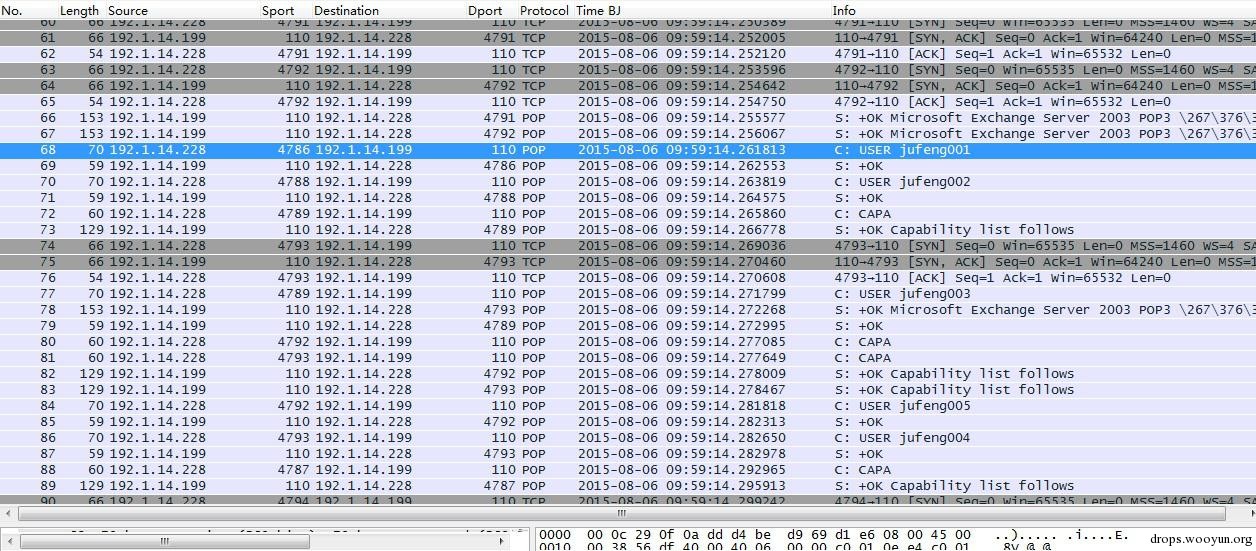This screenshot has width=1256, height=551.
Task: Select packet 86 USER jufeng004
Action: pos(628,438)
